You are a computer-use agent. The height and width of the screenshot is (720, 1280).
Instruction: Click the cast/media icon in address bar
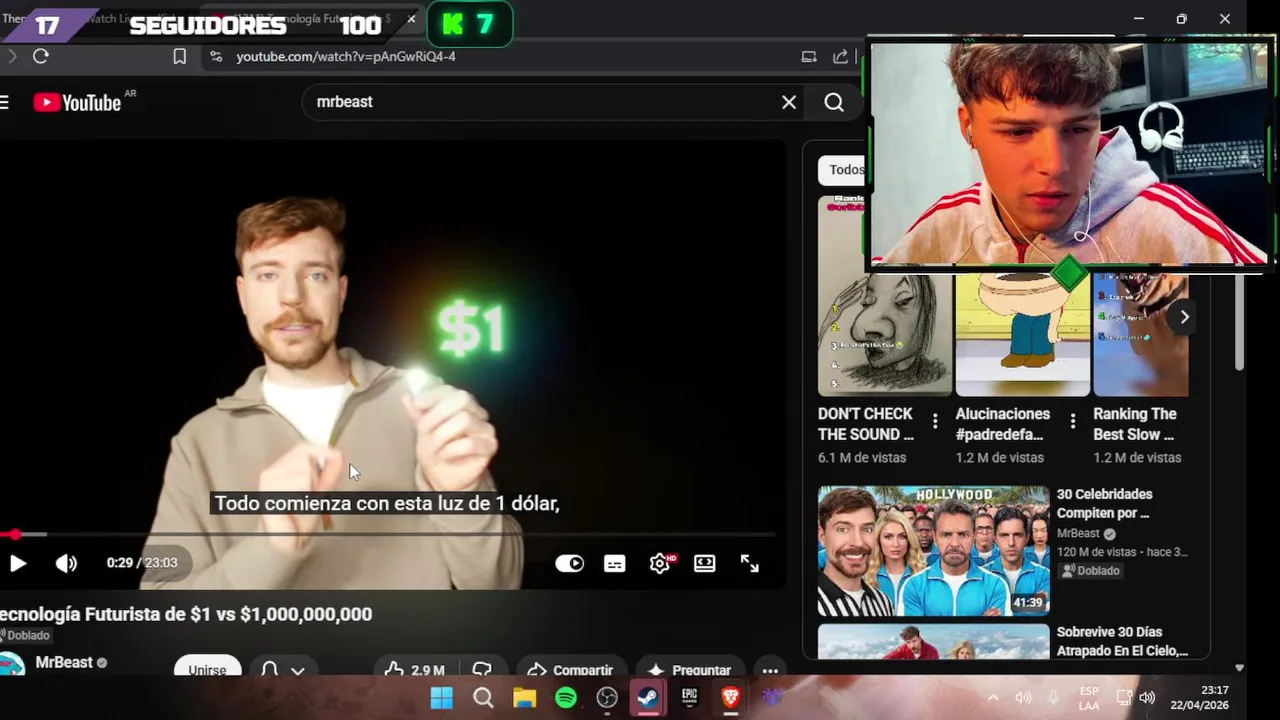point(809,57)
